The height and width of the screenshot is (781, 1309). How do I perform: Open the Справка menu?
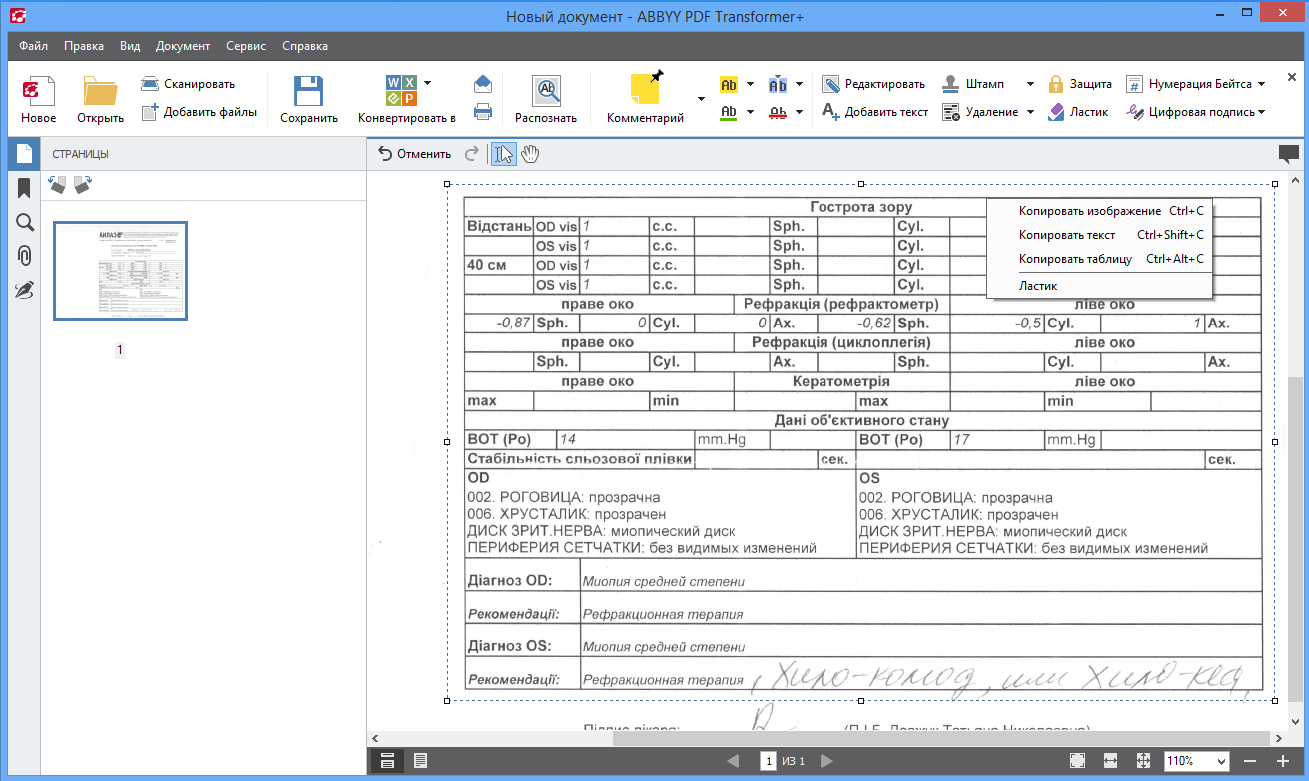pos(305,46)
